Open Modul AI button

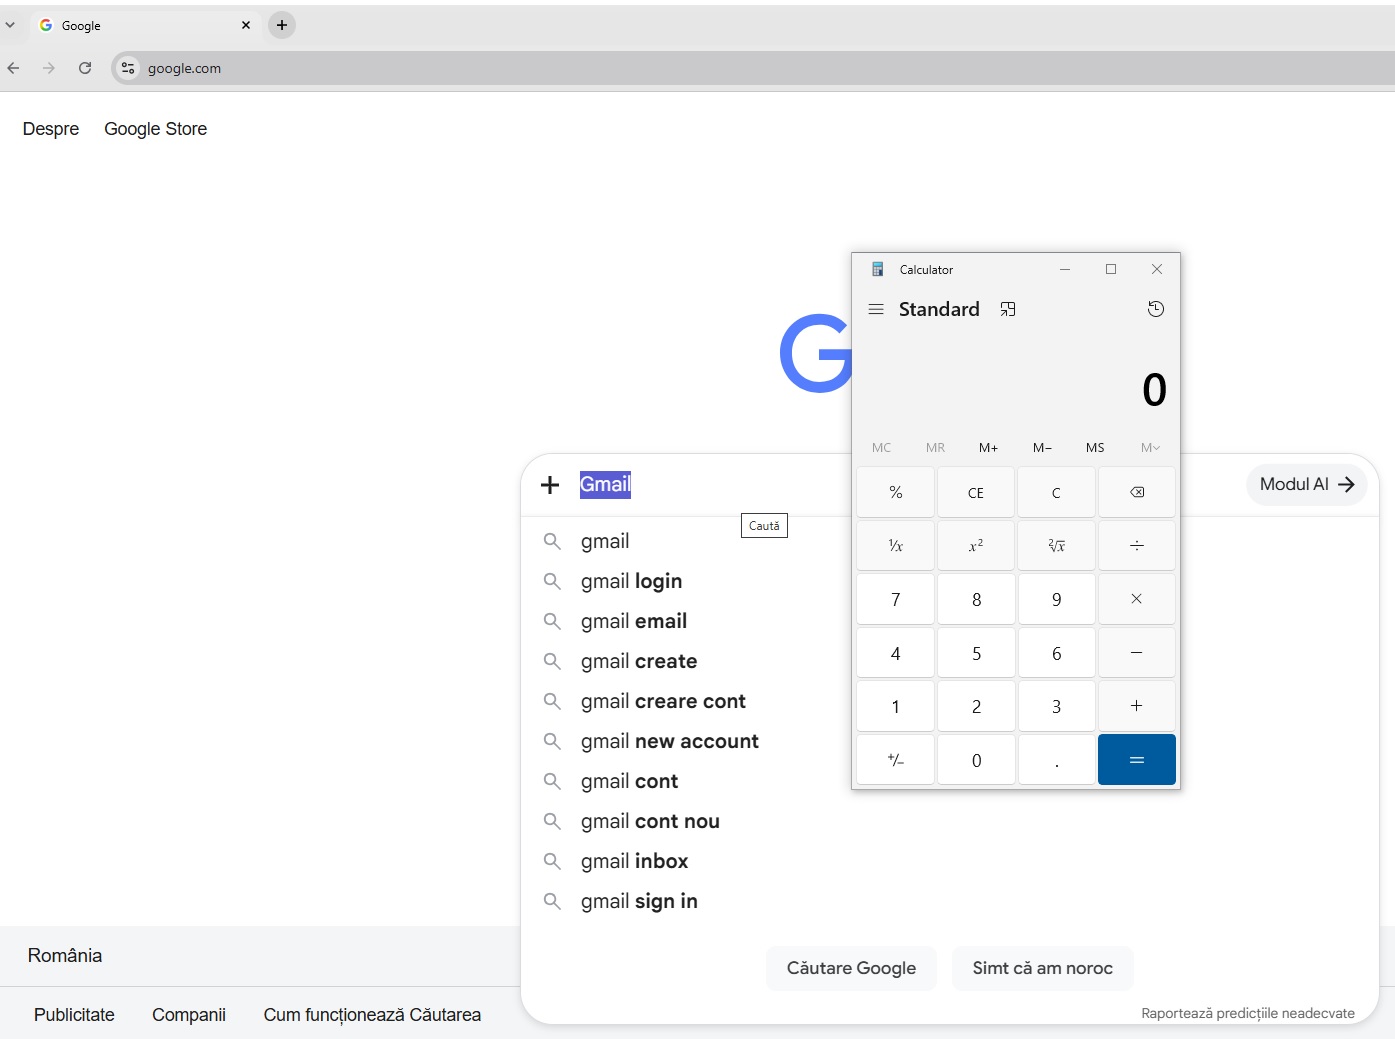click(1306, 484)
